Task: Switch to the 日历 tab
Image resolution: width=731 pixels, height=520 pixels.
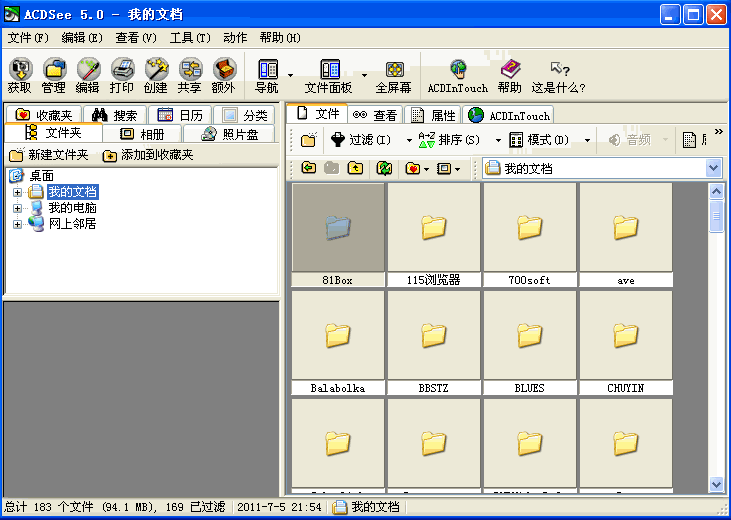Action: click(180, 115)
